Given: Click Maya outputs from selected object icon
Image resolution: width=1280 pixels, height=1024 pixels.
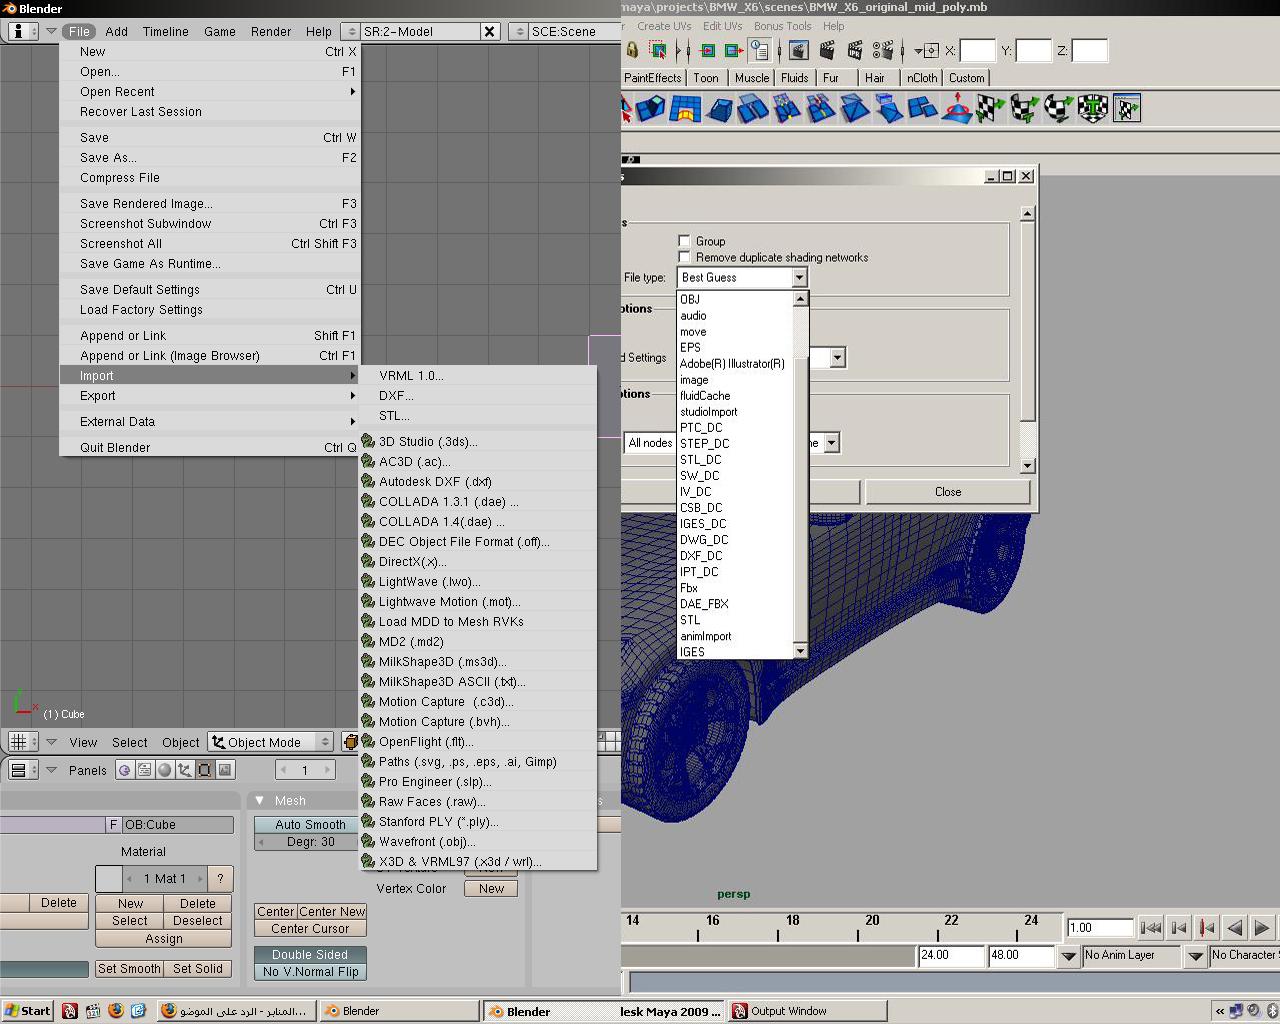Looking at the screenshot, I should pos(734,50).
